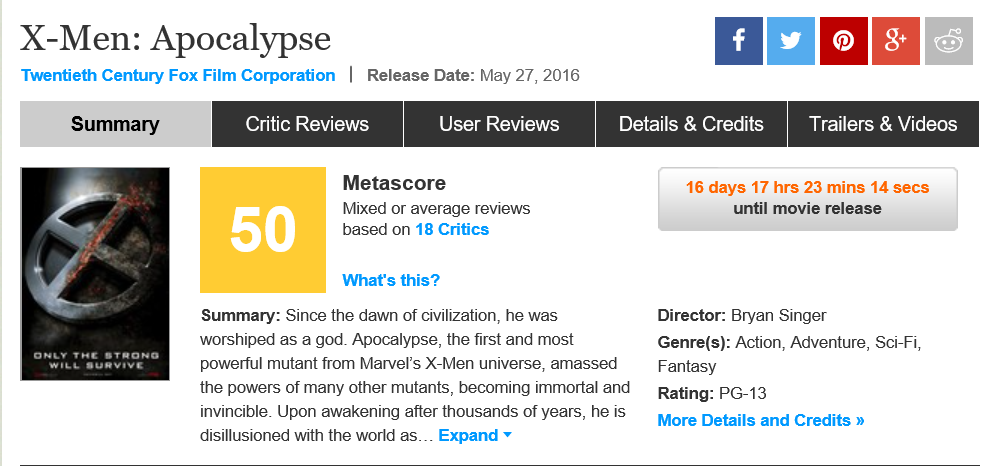
Task: View the Trailers & Videos tab
Action: click(x=883, y=124)
